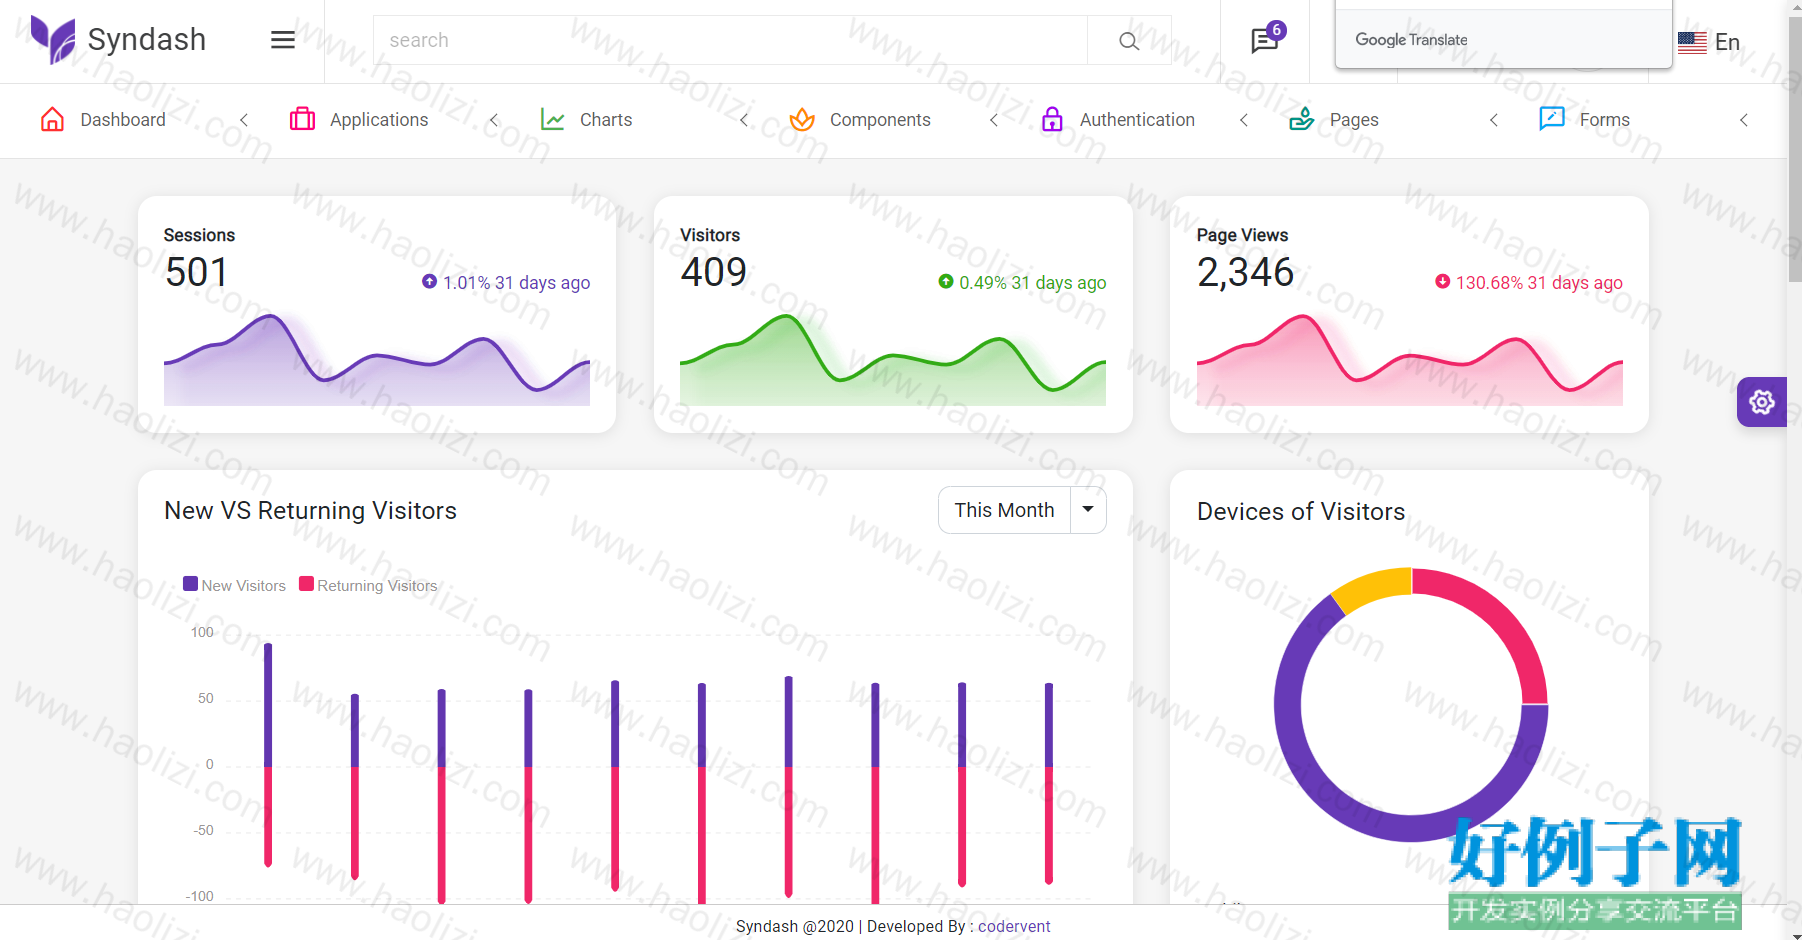Image resolution: width=1802 pixels, height=940 pixels.
Task: Expand the Pages menu chevron
Action: point(1494,120)
